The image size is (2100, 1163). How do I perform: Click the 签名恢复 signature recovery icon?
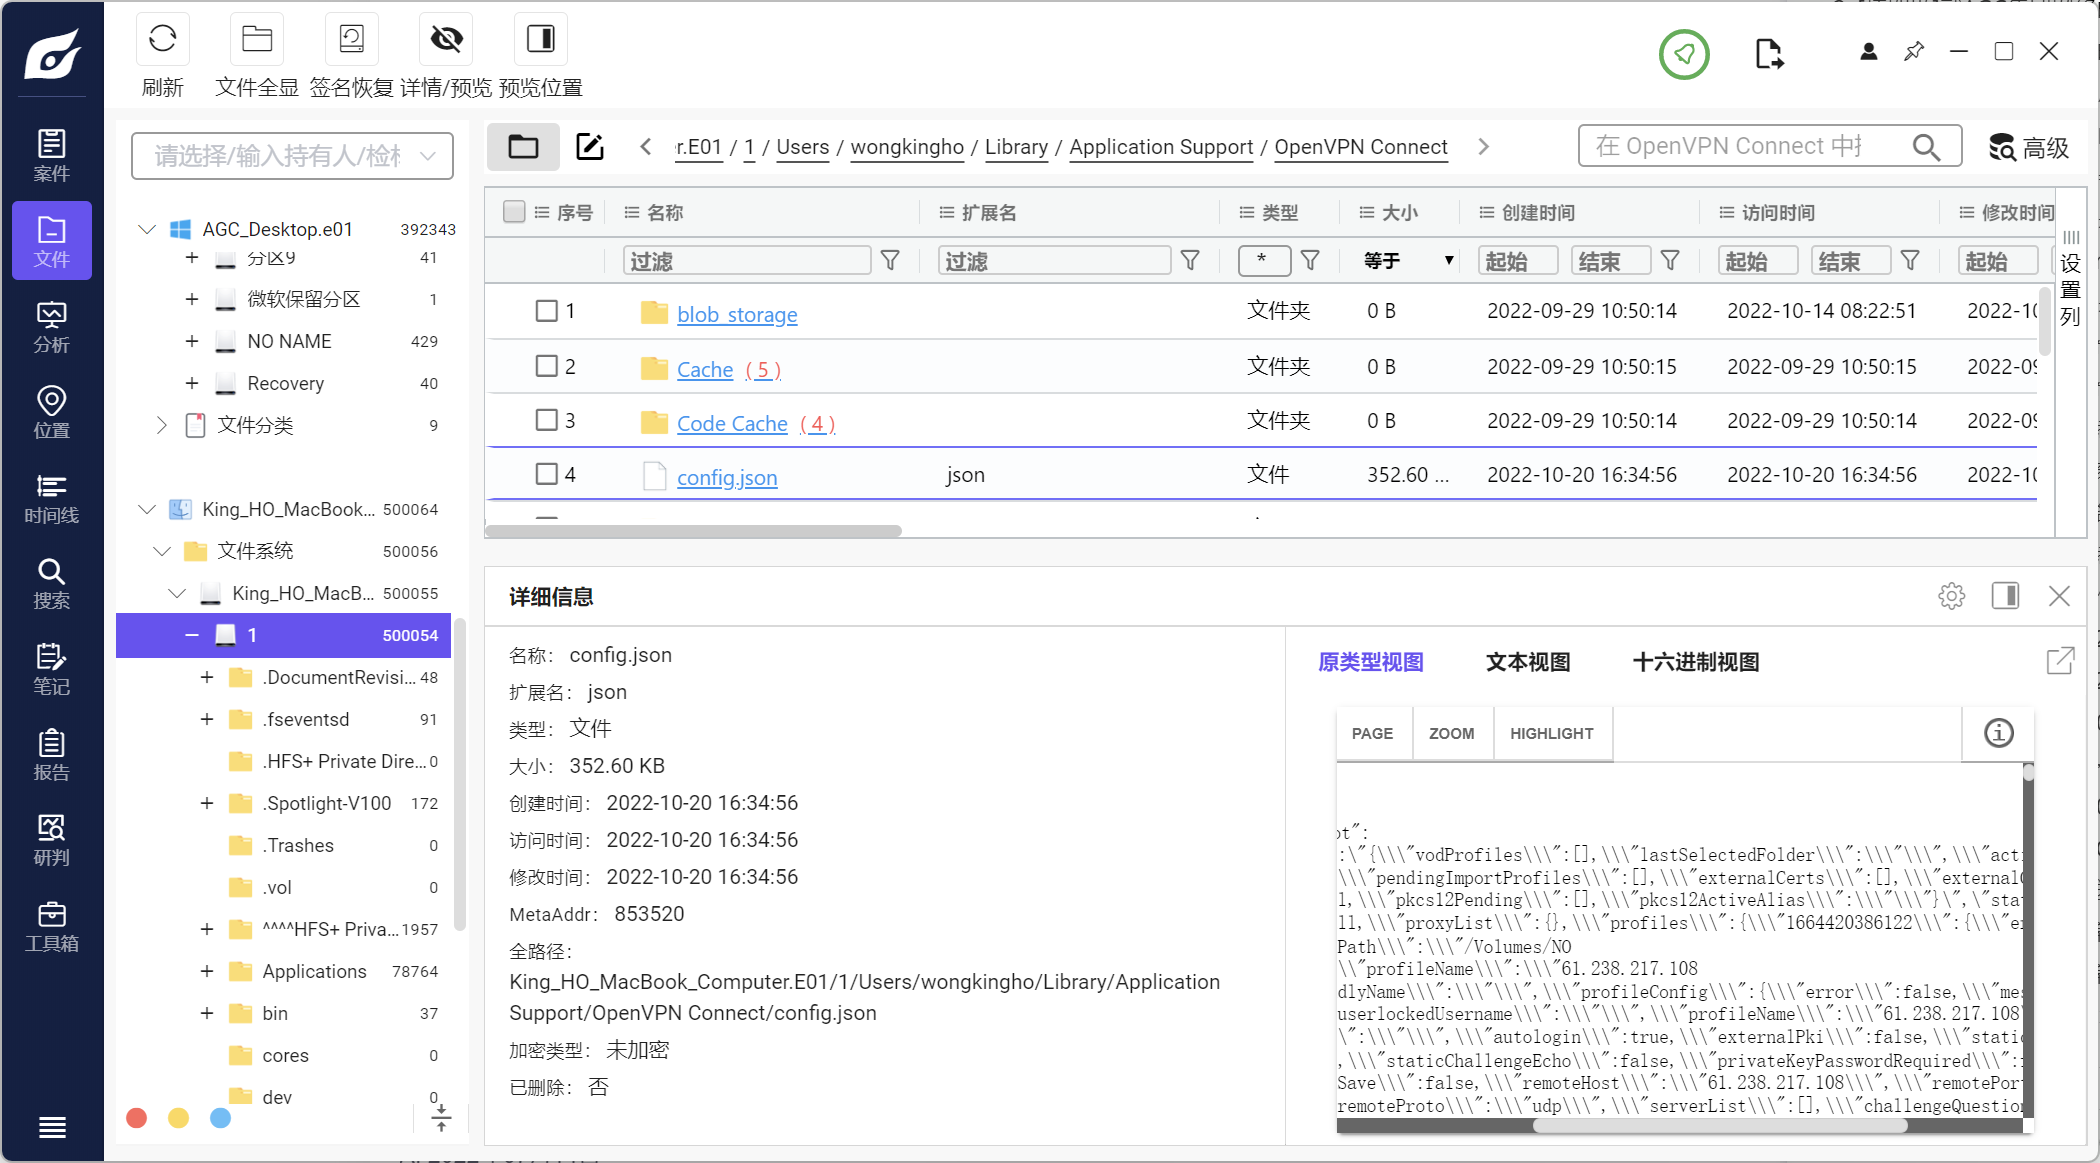coord(351,39)
